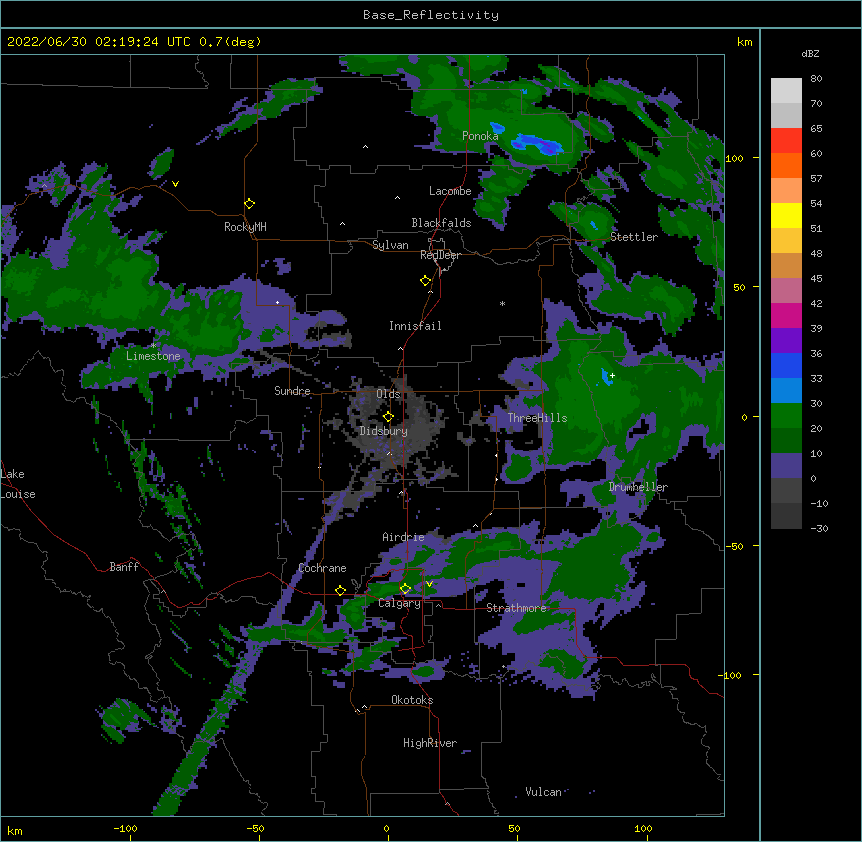Click the Didsbury town label

[x=384, y=431]
